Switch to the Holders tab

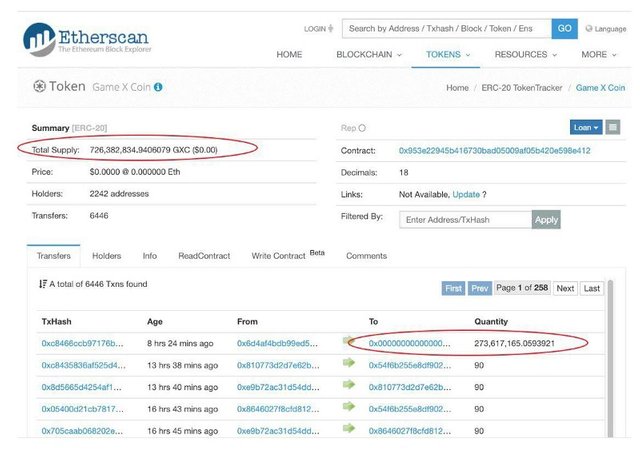[x=107, y=256]
